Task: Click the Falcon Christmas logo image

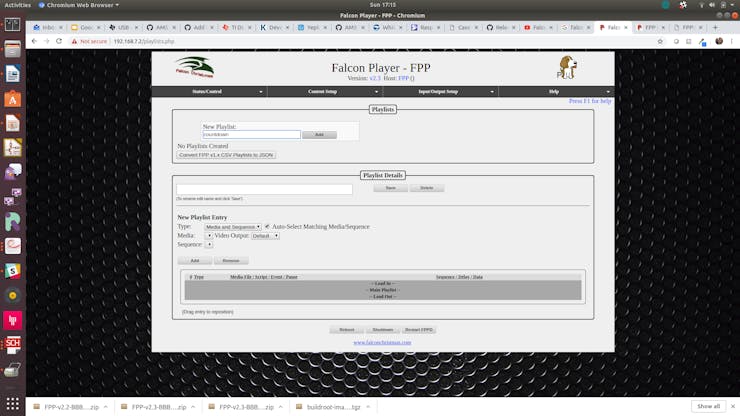Action: (195, 67)
